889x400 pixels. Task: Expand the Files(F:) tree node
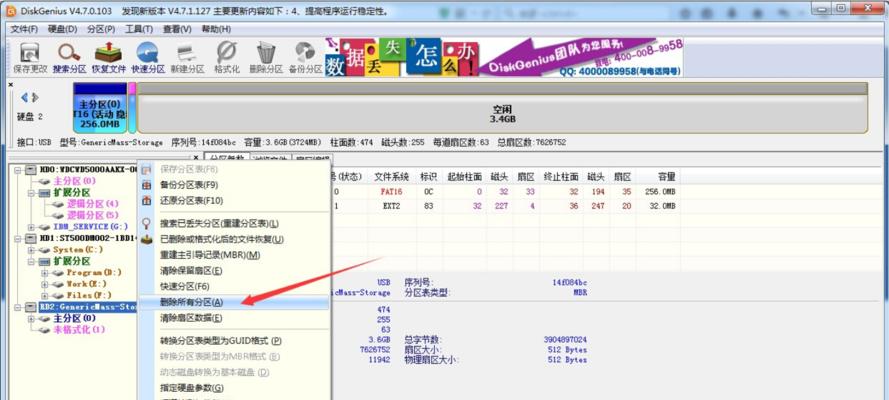pos(45,295)
